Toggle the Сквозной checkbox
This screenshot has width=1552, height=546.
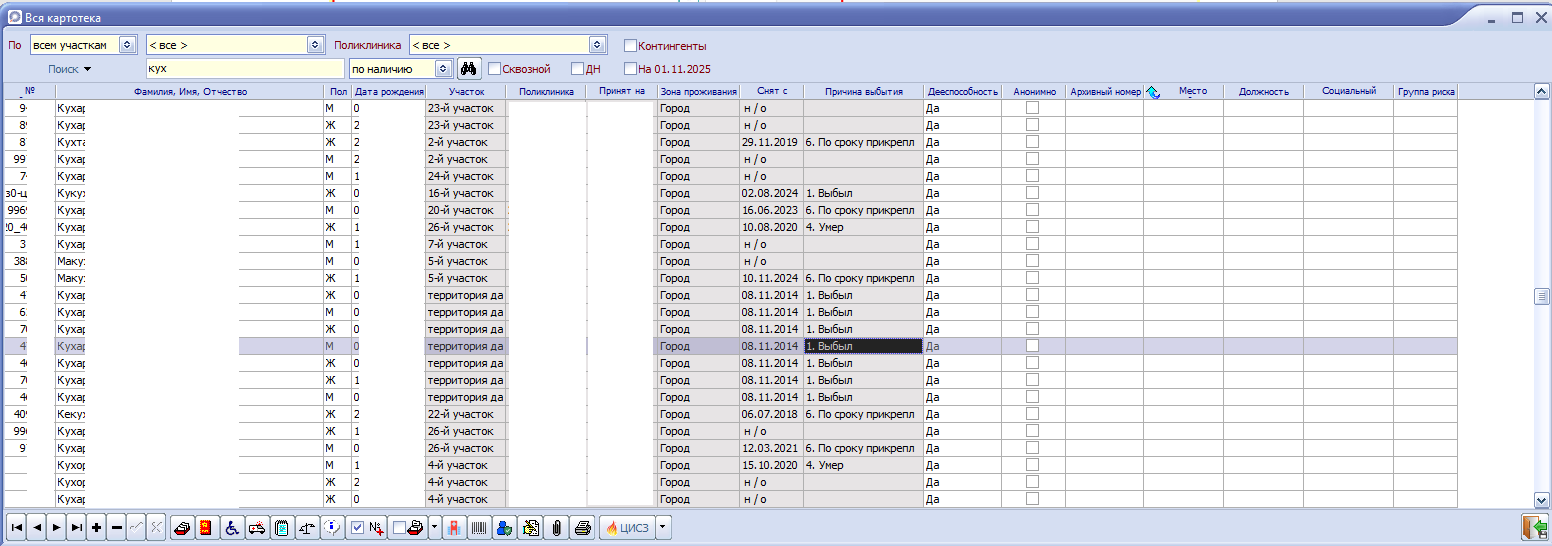tap(494, 69)
